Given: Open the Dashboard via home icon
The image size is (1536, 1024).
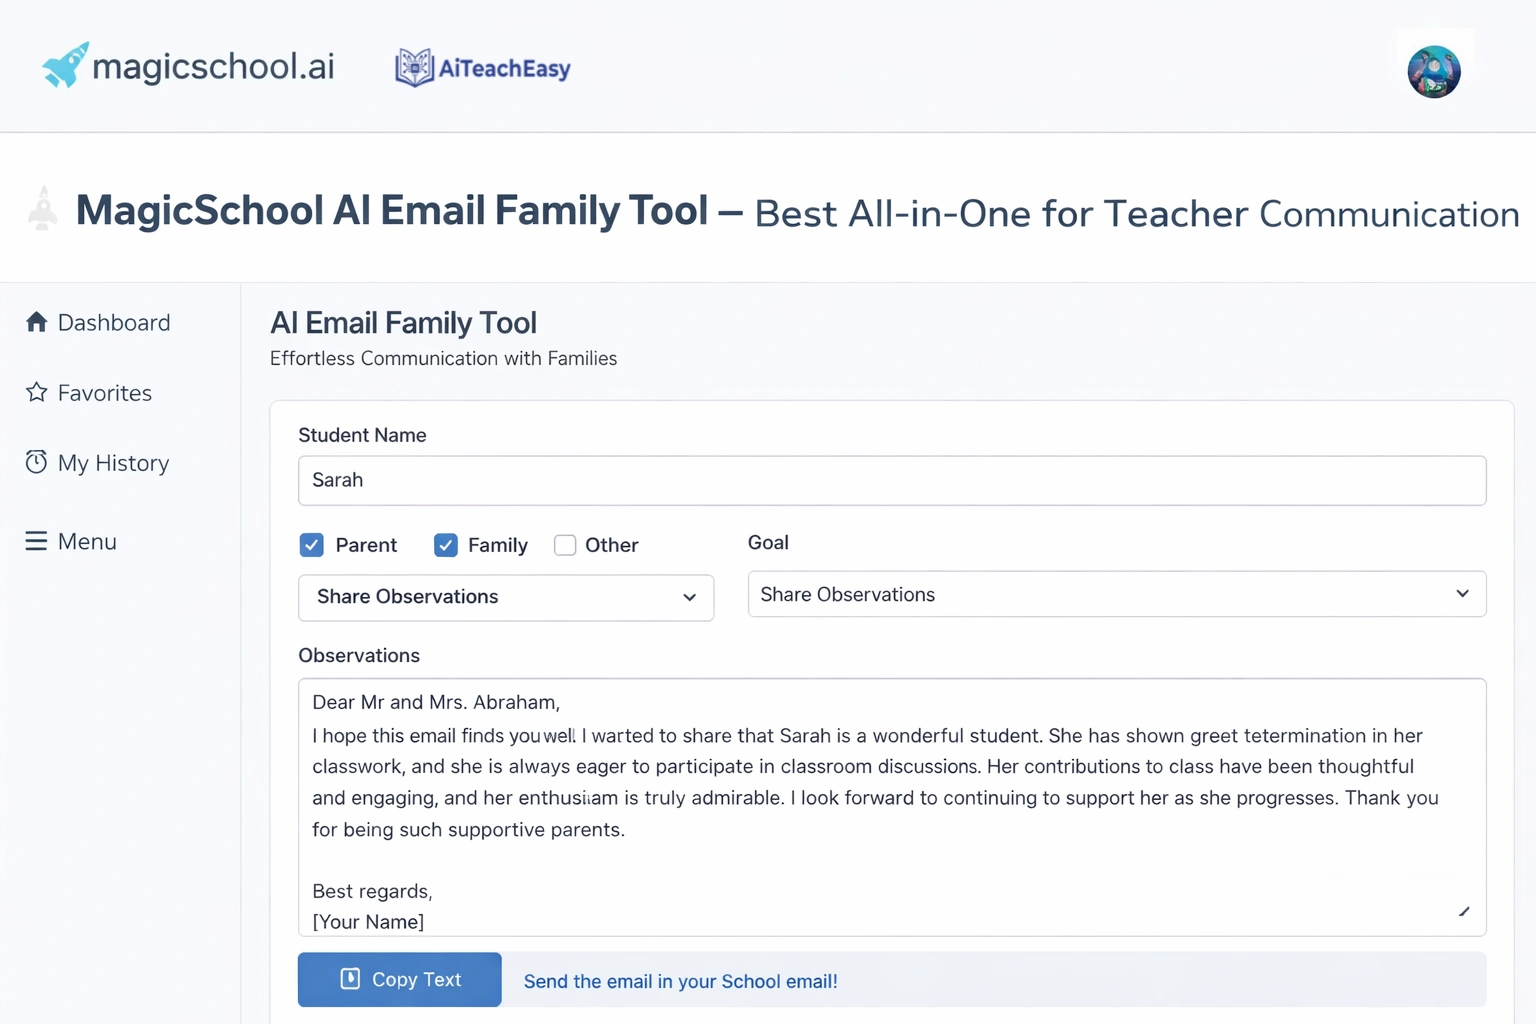Looking at the screenshot, I should point(36,322).
